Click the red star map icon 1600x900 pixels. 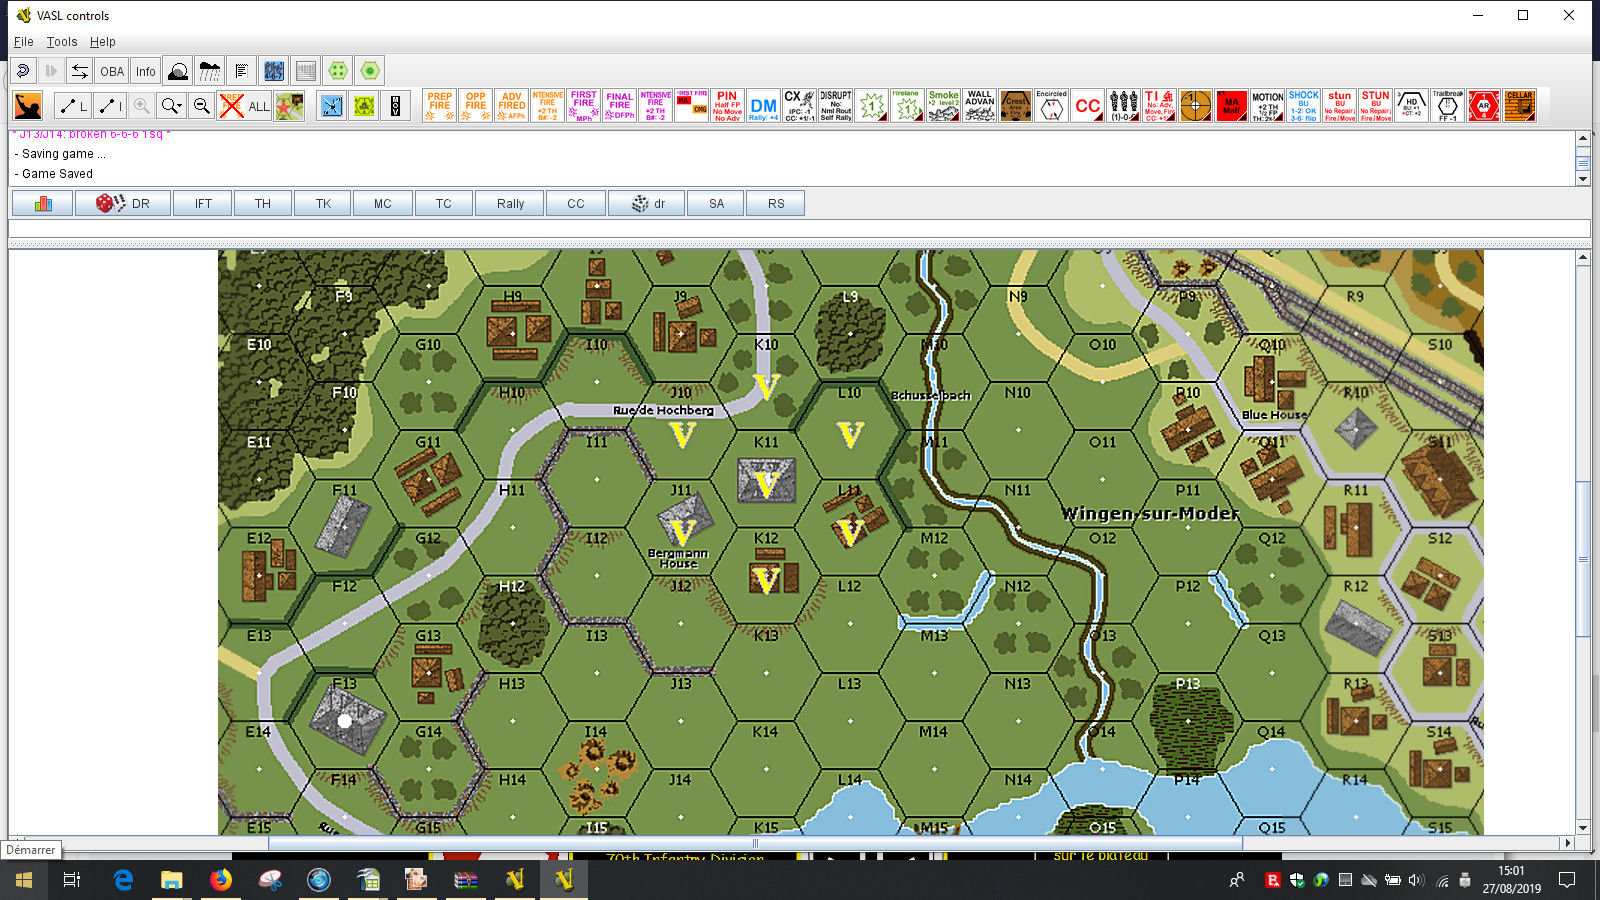point(290,106)
